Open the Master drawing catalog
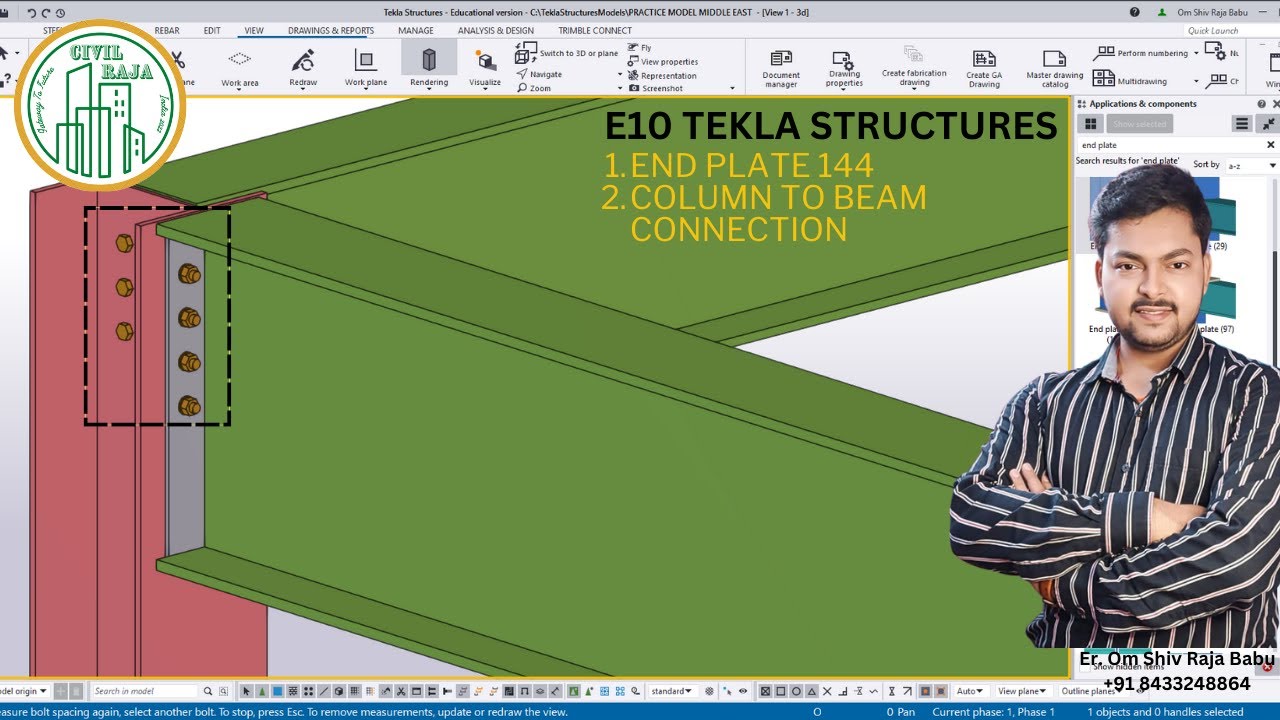Viewport: 1280px width, 720px height. click(1054, 67)
